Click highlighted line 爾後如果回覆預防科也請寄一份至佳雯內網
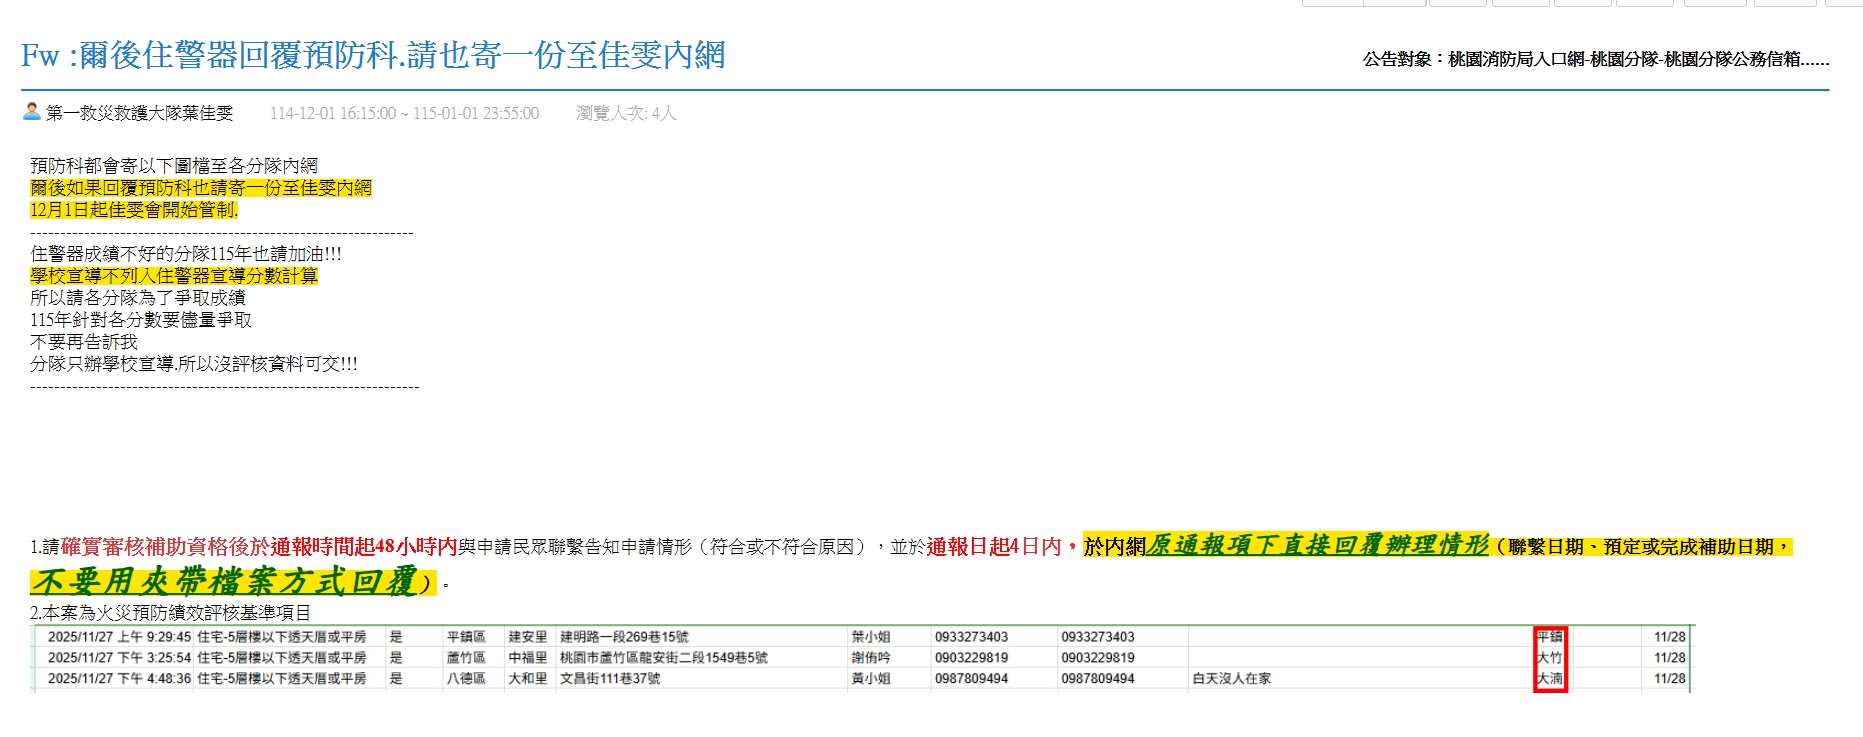Image resolution: width=1863 pixels, height=737 pixels. pos(201,188)
